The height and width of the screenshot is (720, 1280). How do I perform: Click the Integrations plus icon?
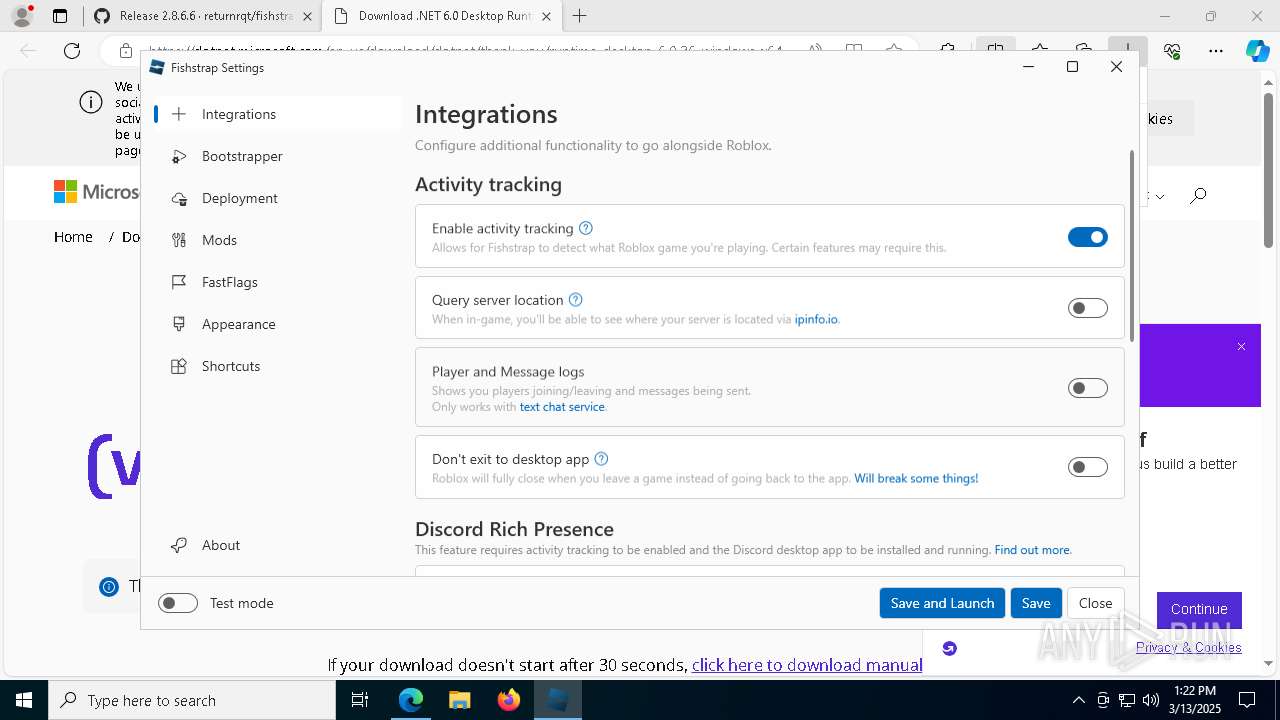(179, 114)
